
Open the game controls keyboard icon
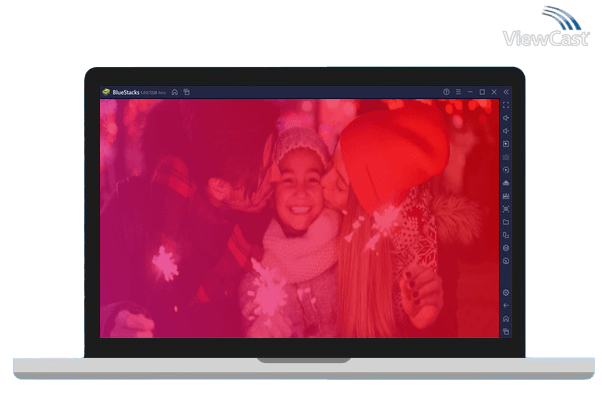506,157
